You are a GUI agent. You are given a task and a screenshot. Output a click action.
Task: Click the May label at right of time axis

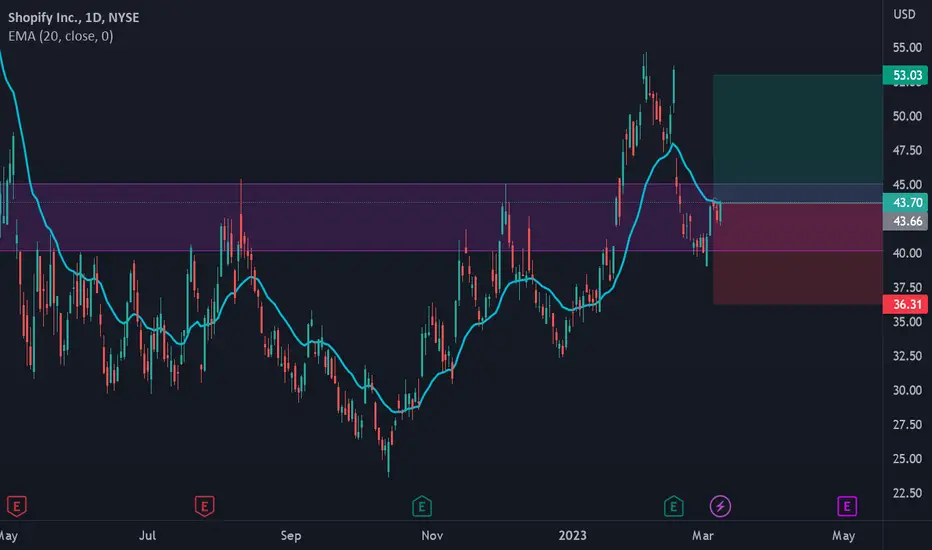click(x=843, y=536)
